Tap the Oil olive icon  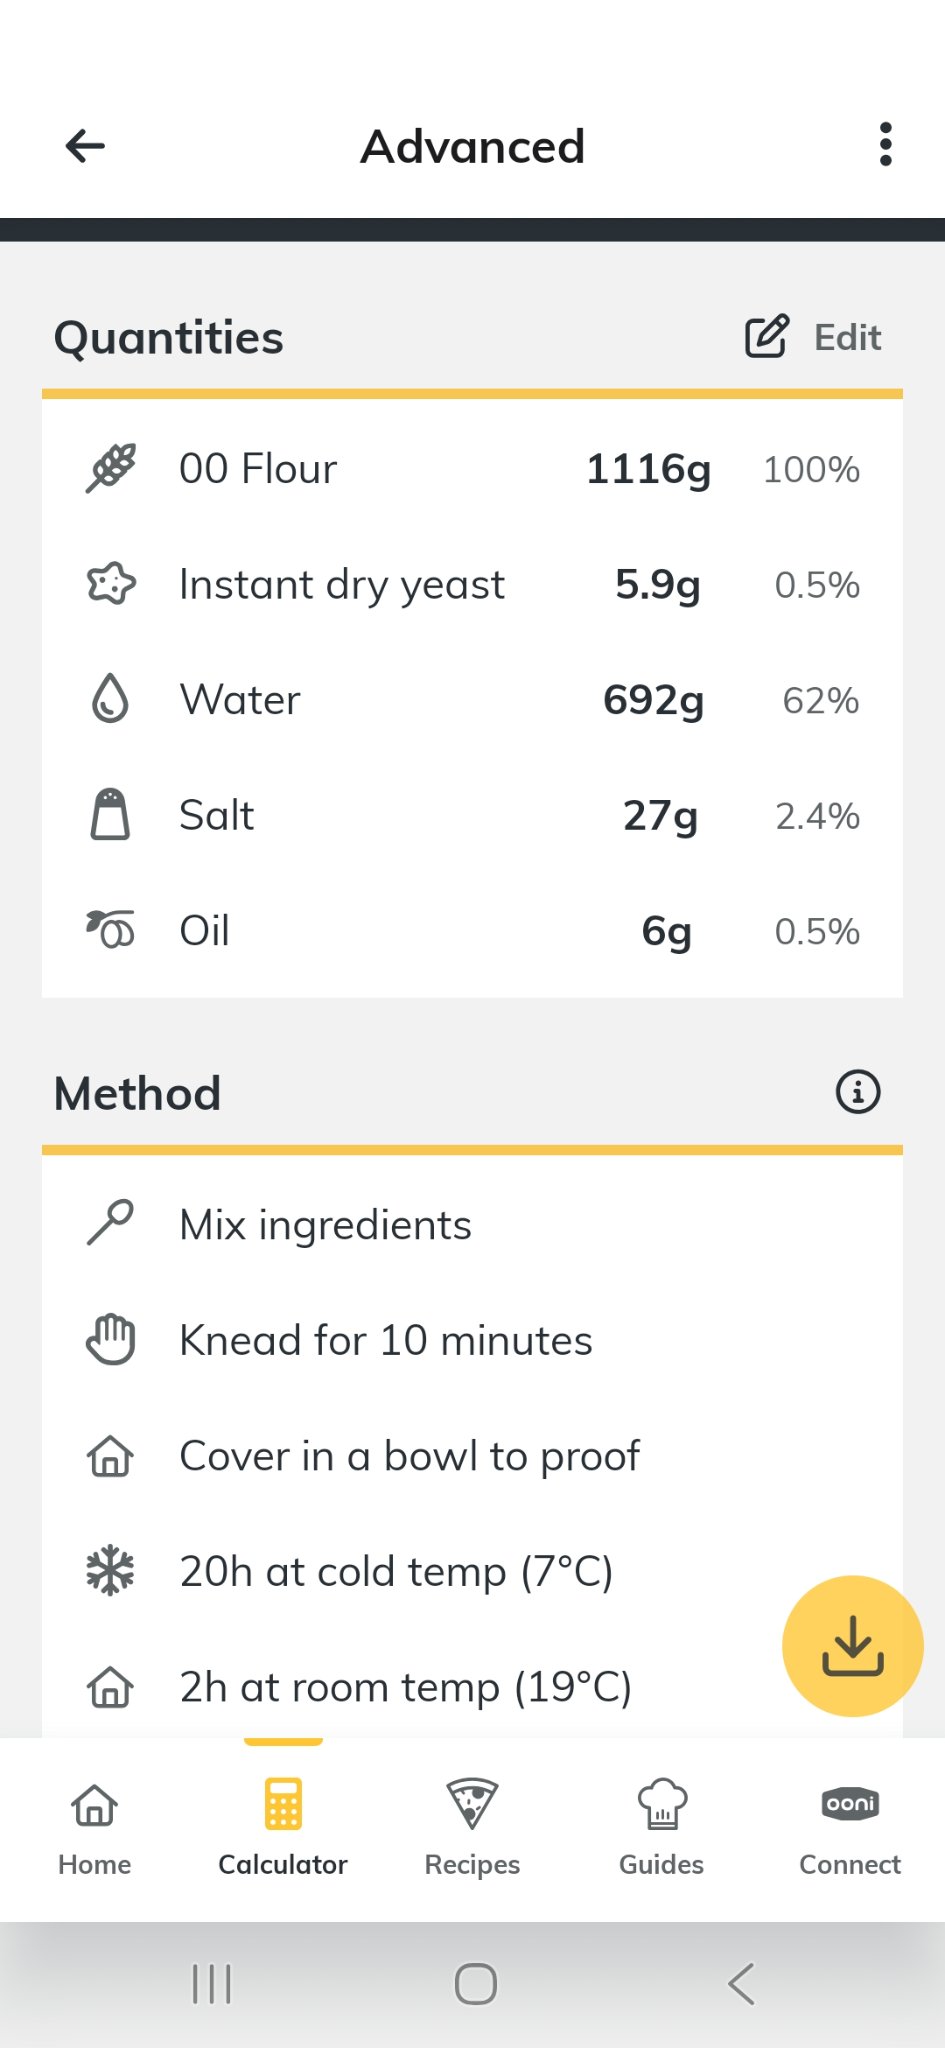click(110, 930)
